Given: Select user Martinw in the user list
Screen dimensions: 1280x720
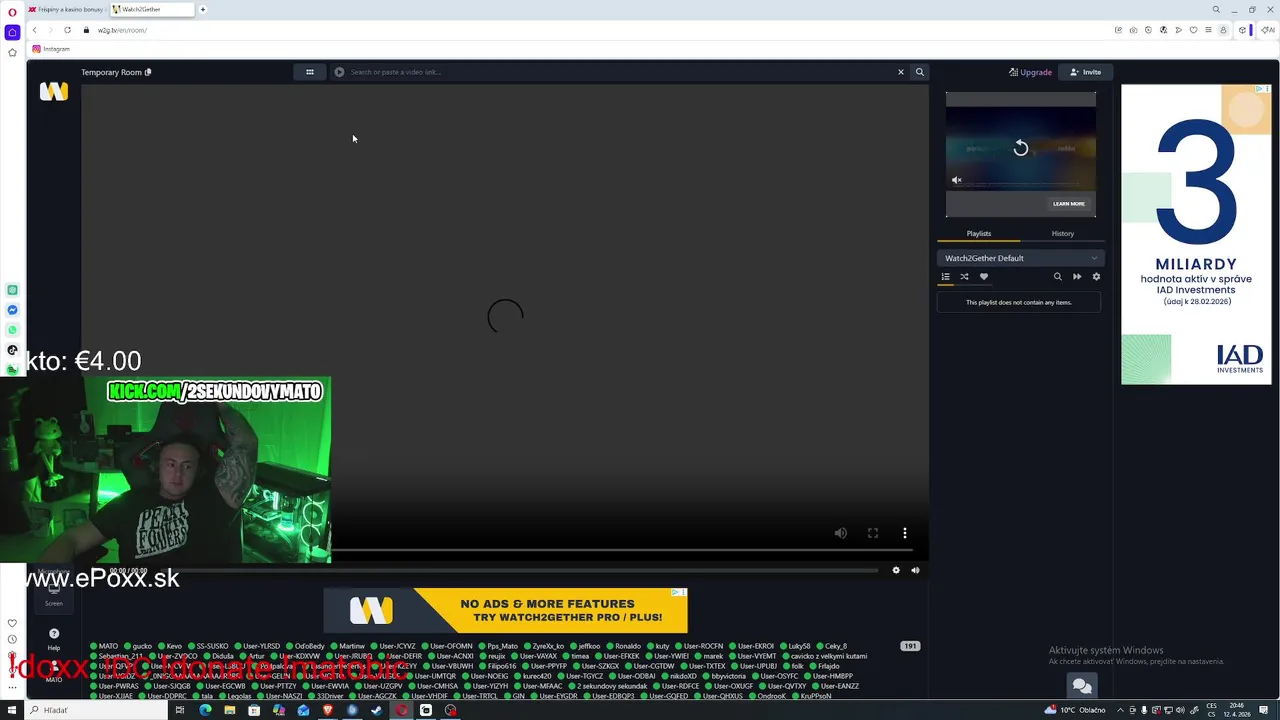Looking at the screenshot, I should 347,646.
